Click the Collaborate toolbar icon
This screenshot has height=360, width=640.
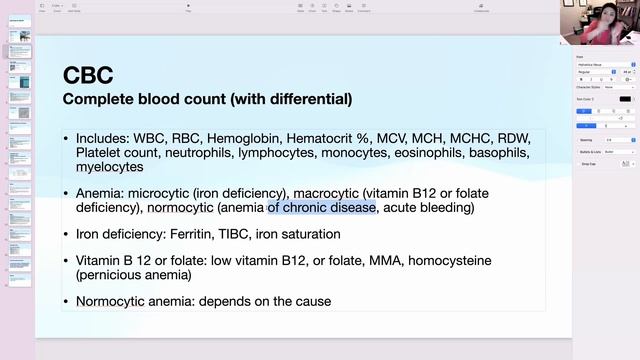481,7
